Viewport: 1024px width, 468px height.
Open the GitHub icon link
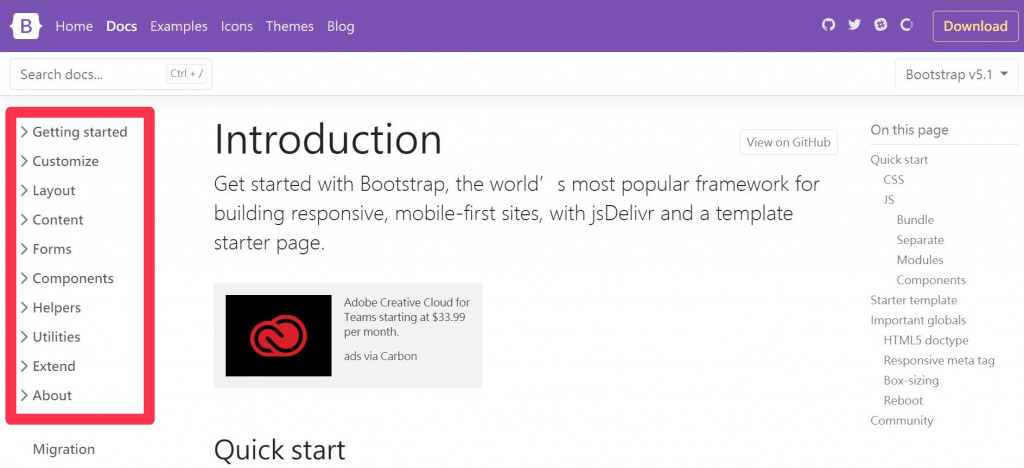[829, 25]
